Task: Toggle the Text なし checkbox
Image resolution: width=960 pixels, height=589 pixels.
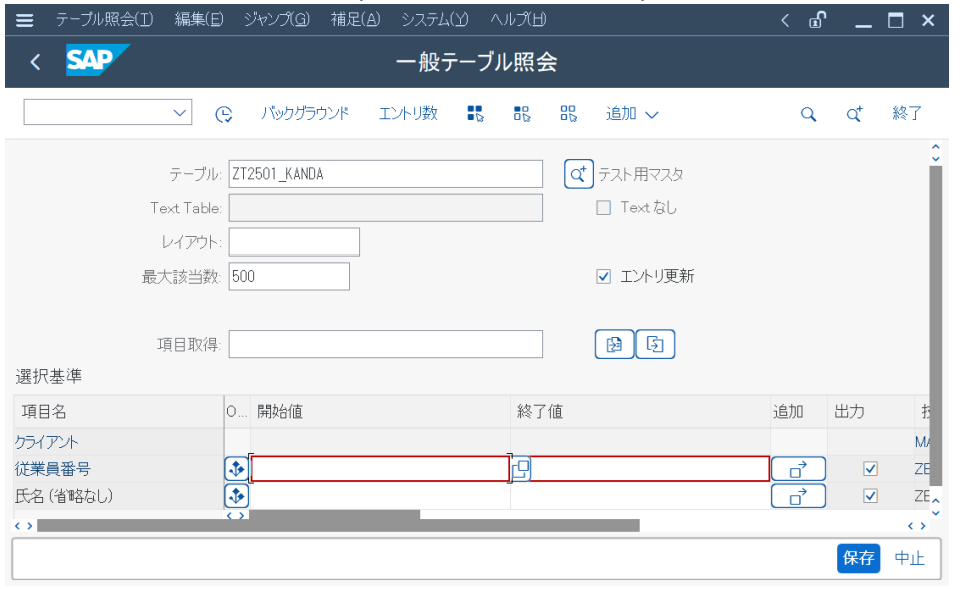Action: [604, 208]
